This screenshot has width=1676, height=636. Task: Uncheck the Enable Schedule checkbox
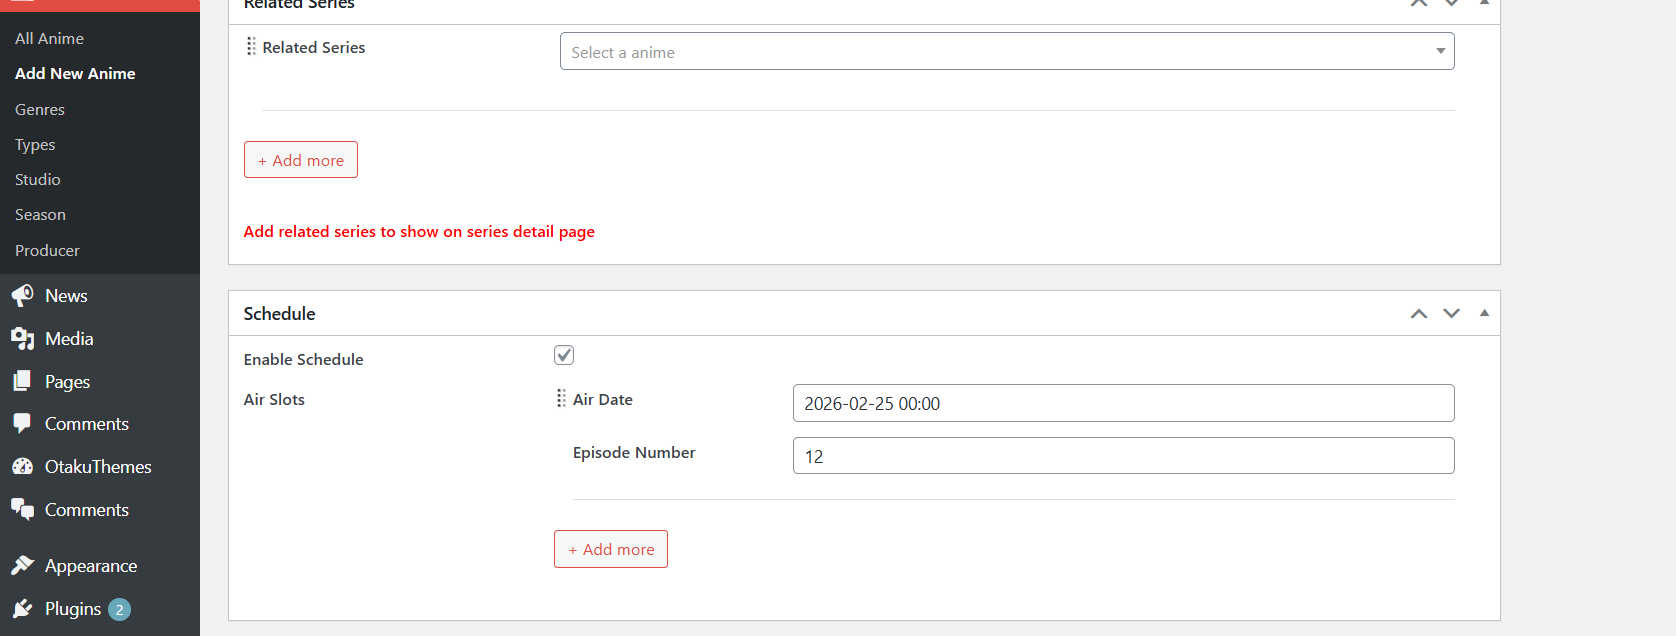(564, 355)
